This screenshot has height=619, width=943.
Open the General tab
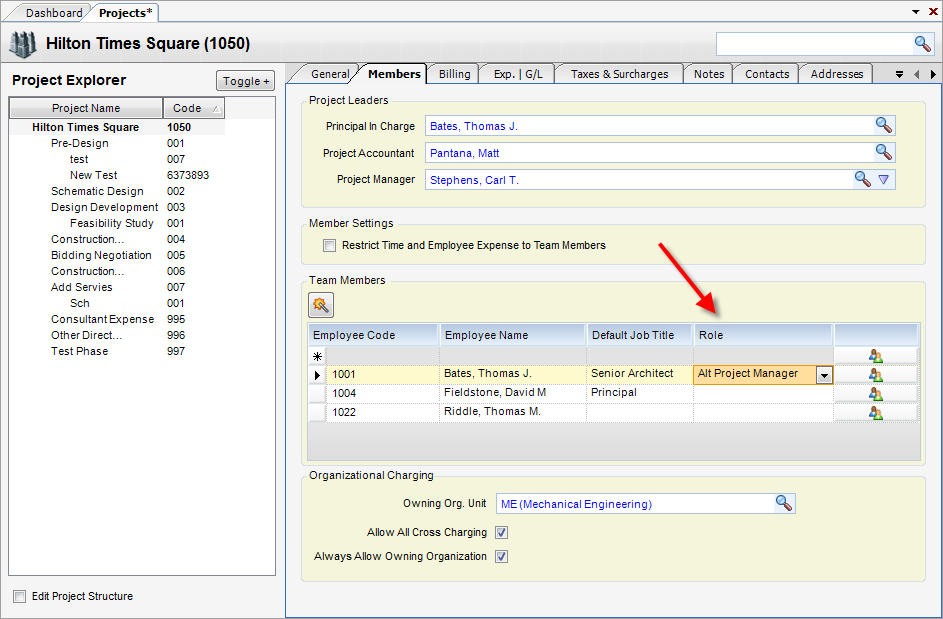click(x=330, y=74)
